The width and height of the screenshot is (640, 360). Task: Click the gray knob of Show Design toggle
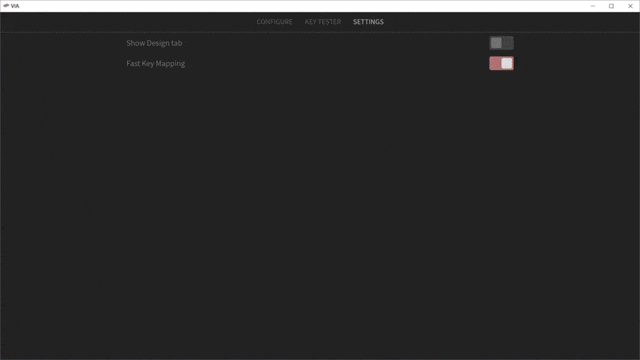pos(496,43)
